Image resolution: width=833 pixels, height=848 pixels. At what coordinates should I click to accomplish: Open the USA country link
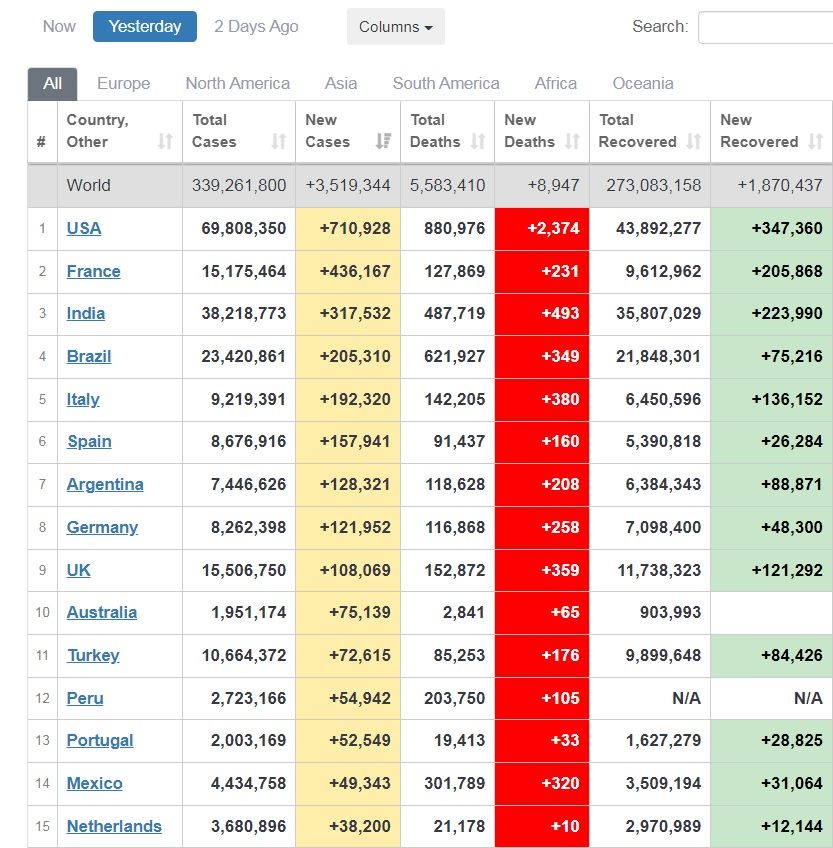click(84, 228)
